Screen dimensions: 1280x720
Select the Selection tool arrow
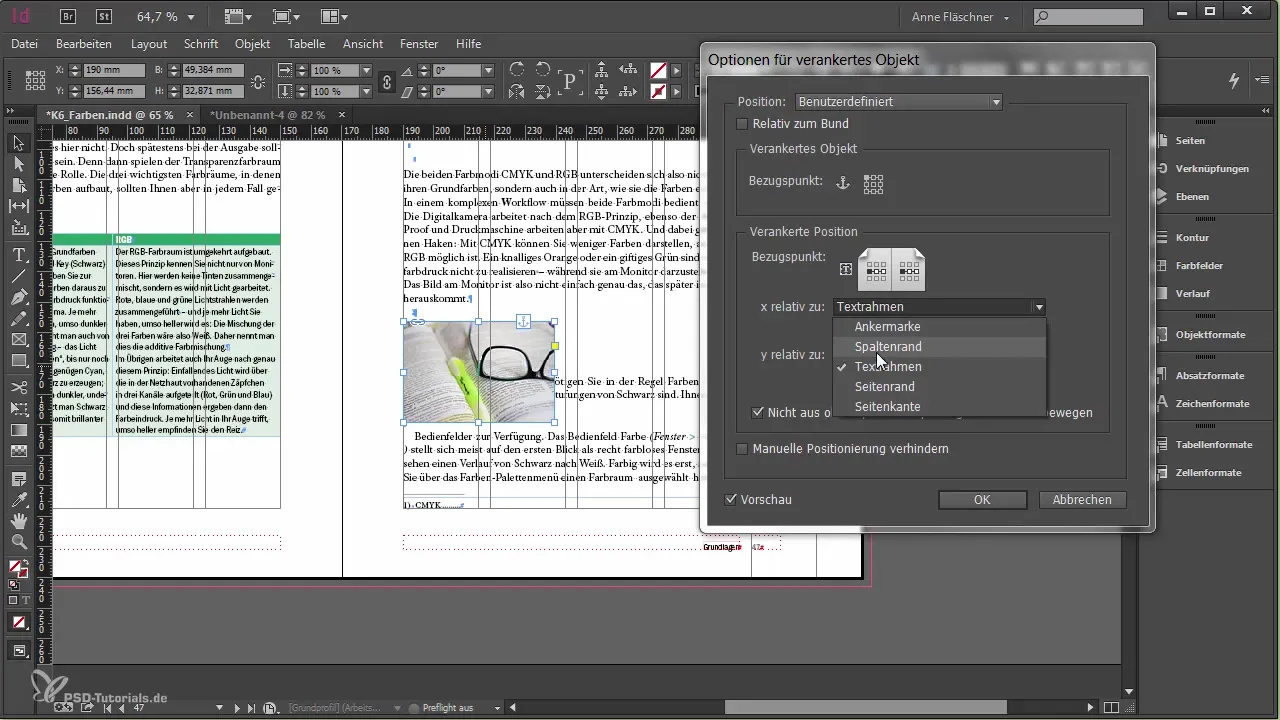(18, 144)
